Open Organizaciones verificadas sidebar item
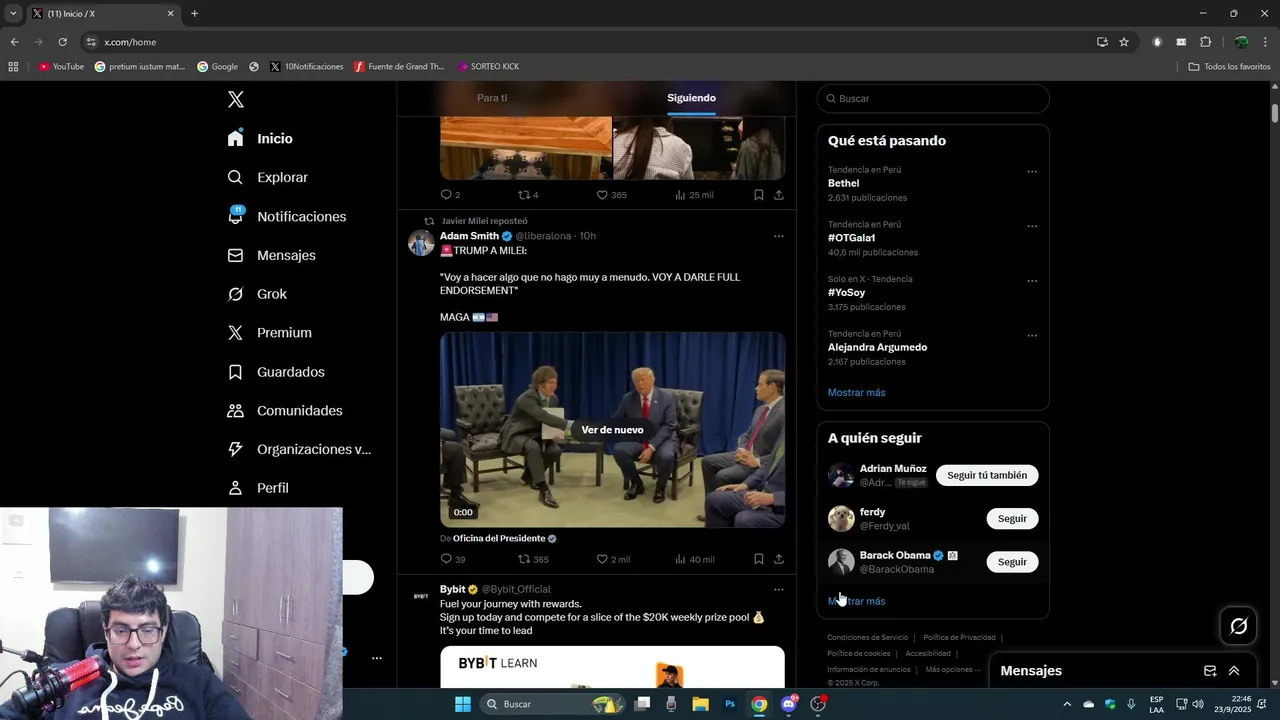 (x=299, y=449)
